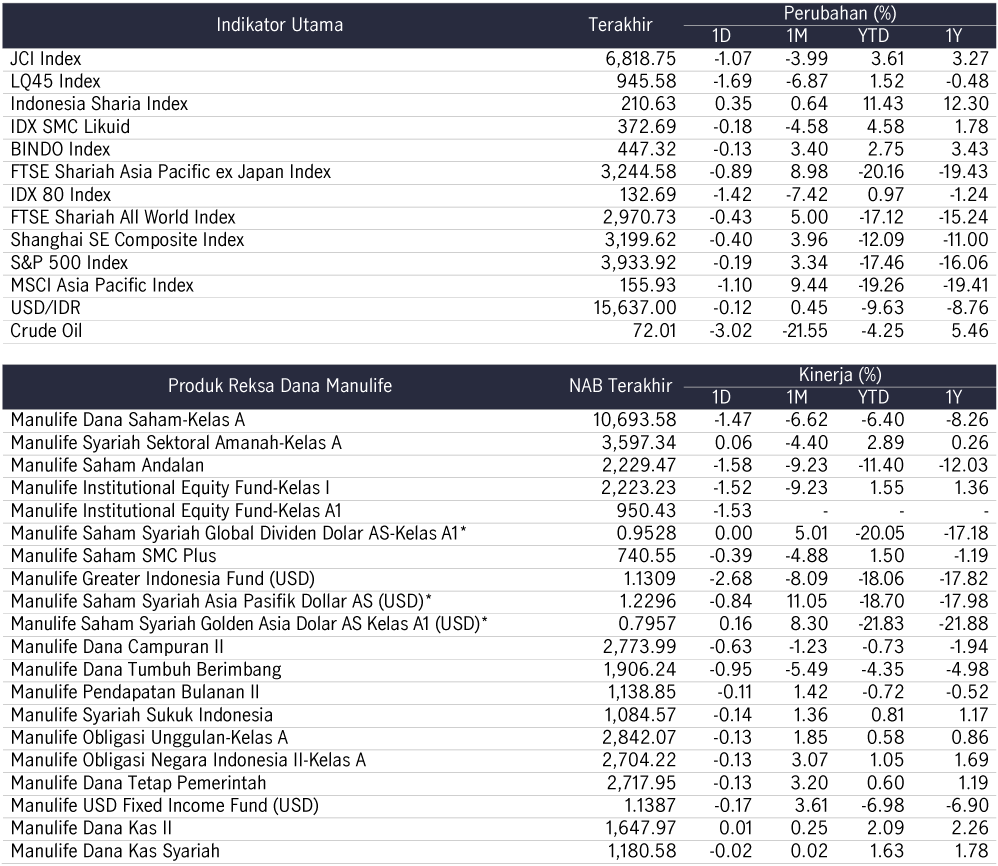Select USD Fixed Income NAB 1.1387
Image resolution: width=998 pixels, height=866 pixels.
coord(650,806)
